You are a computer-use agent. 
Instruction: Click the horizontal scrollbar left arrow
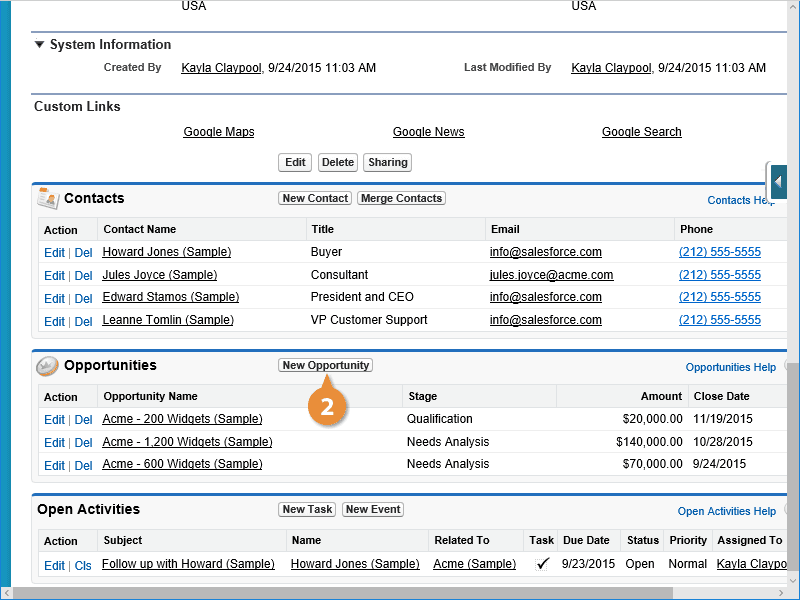tap(6, 593)
